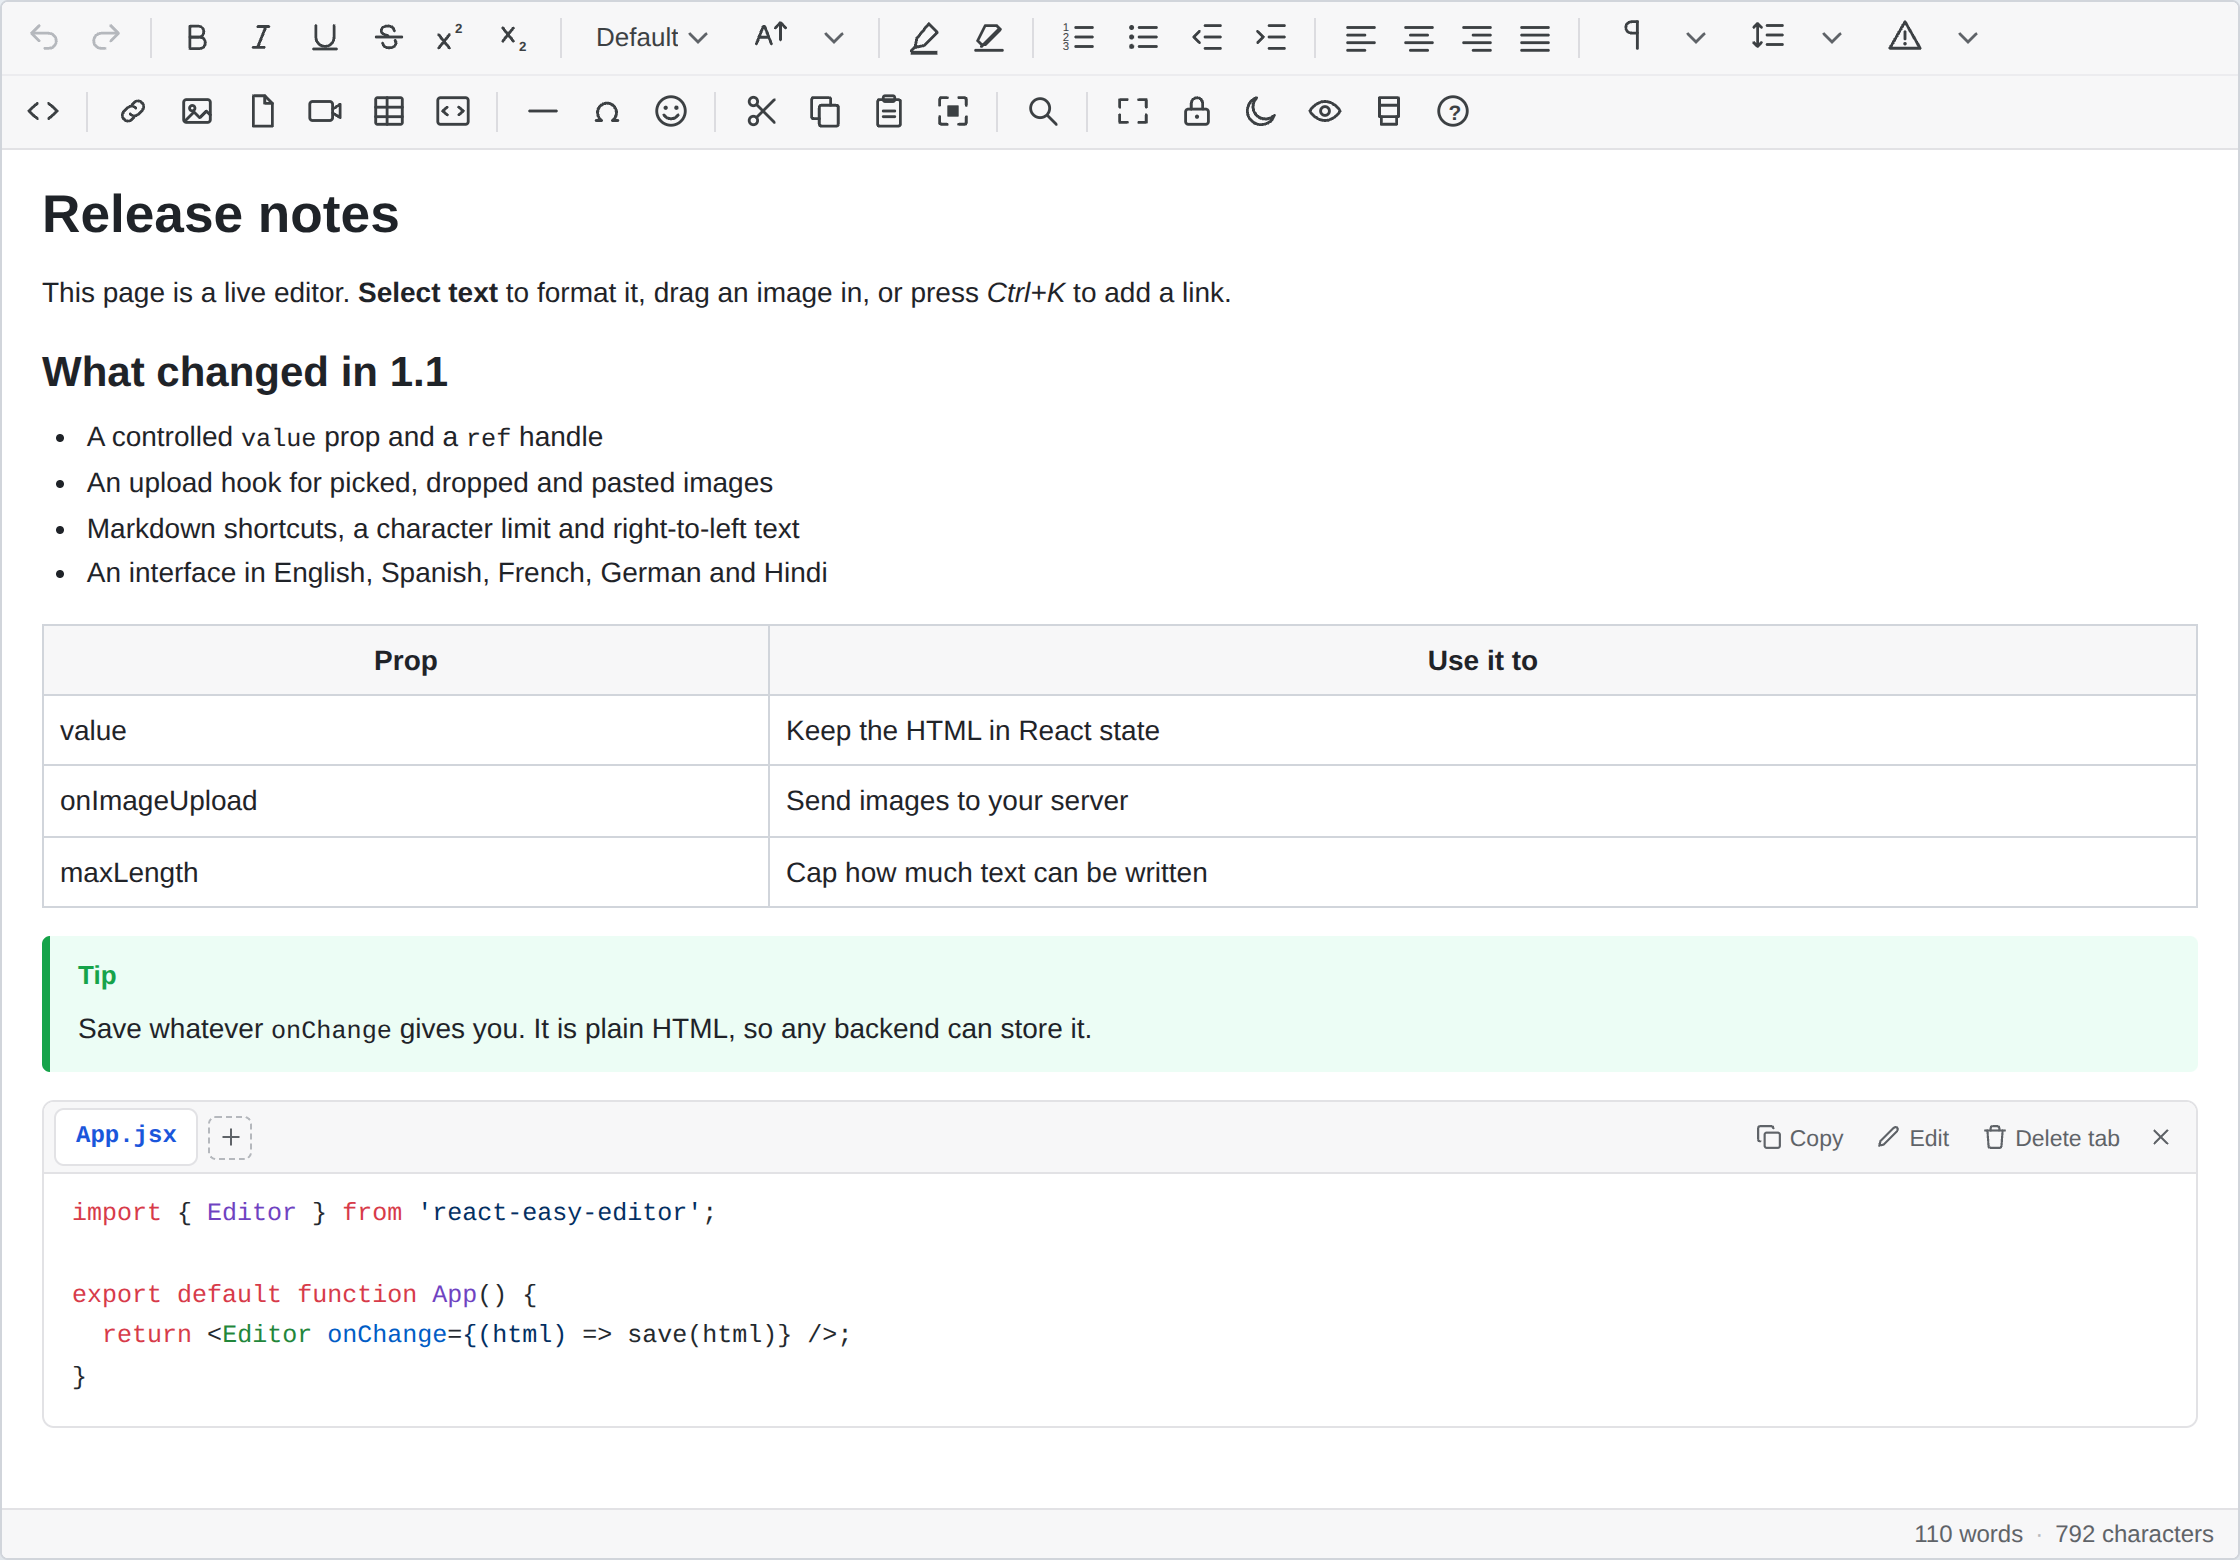2240x1560 pixels.
Task: Open the emoji picker
Action: [670, 111]
